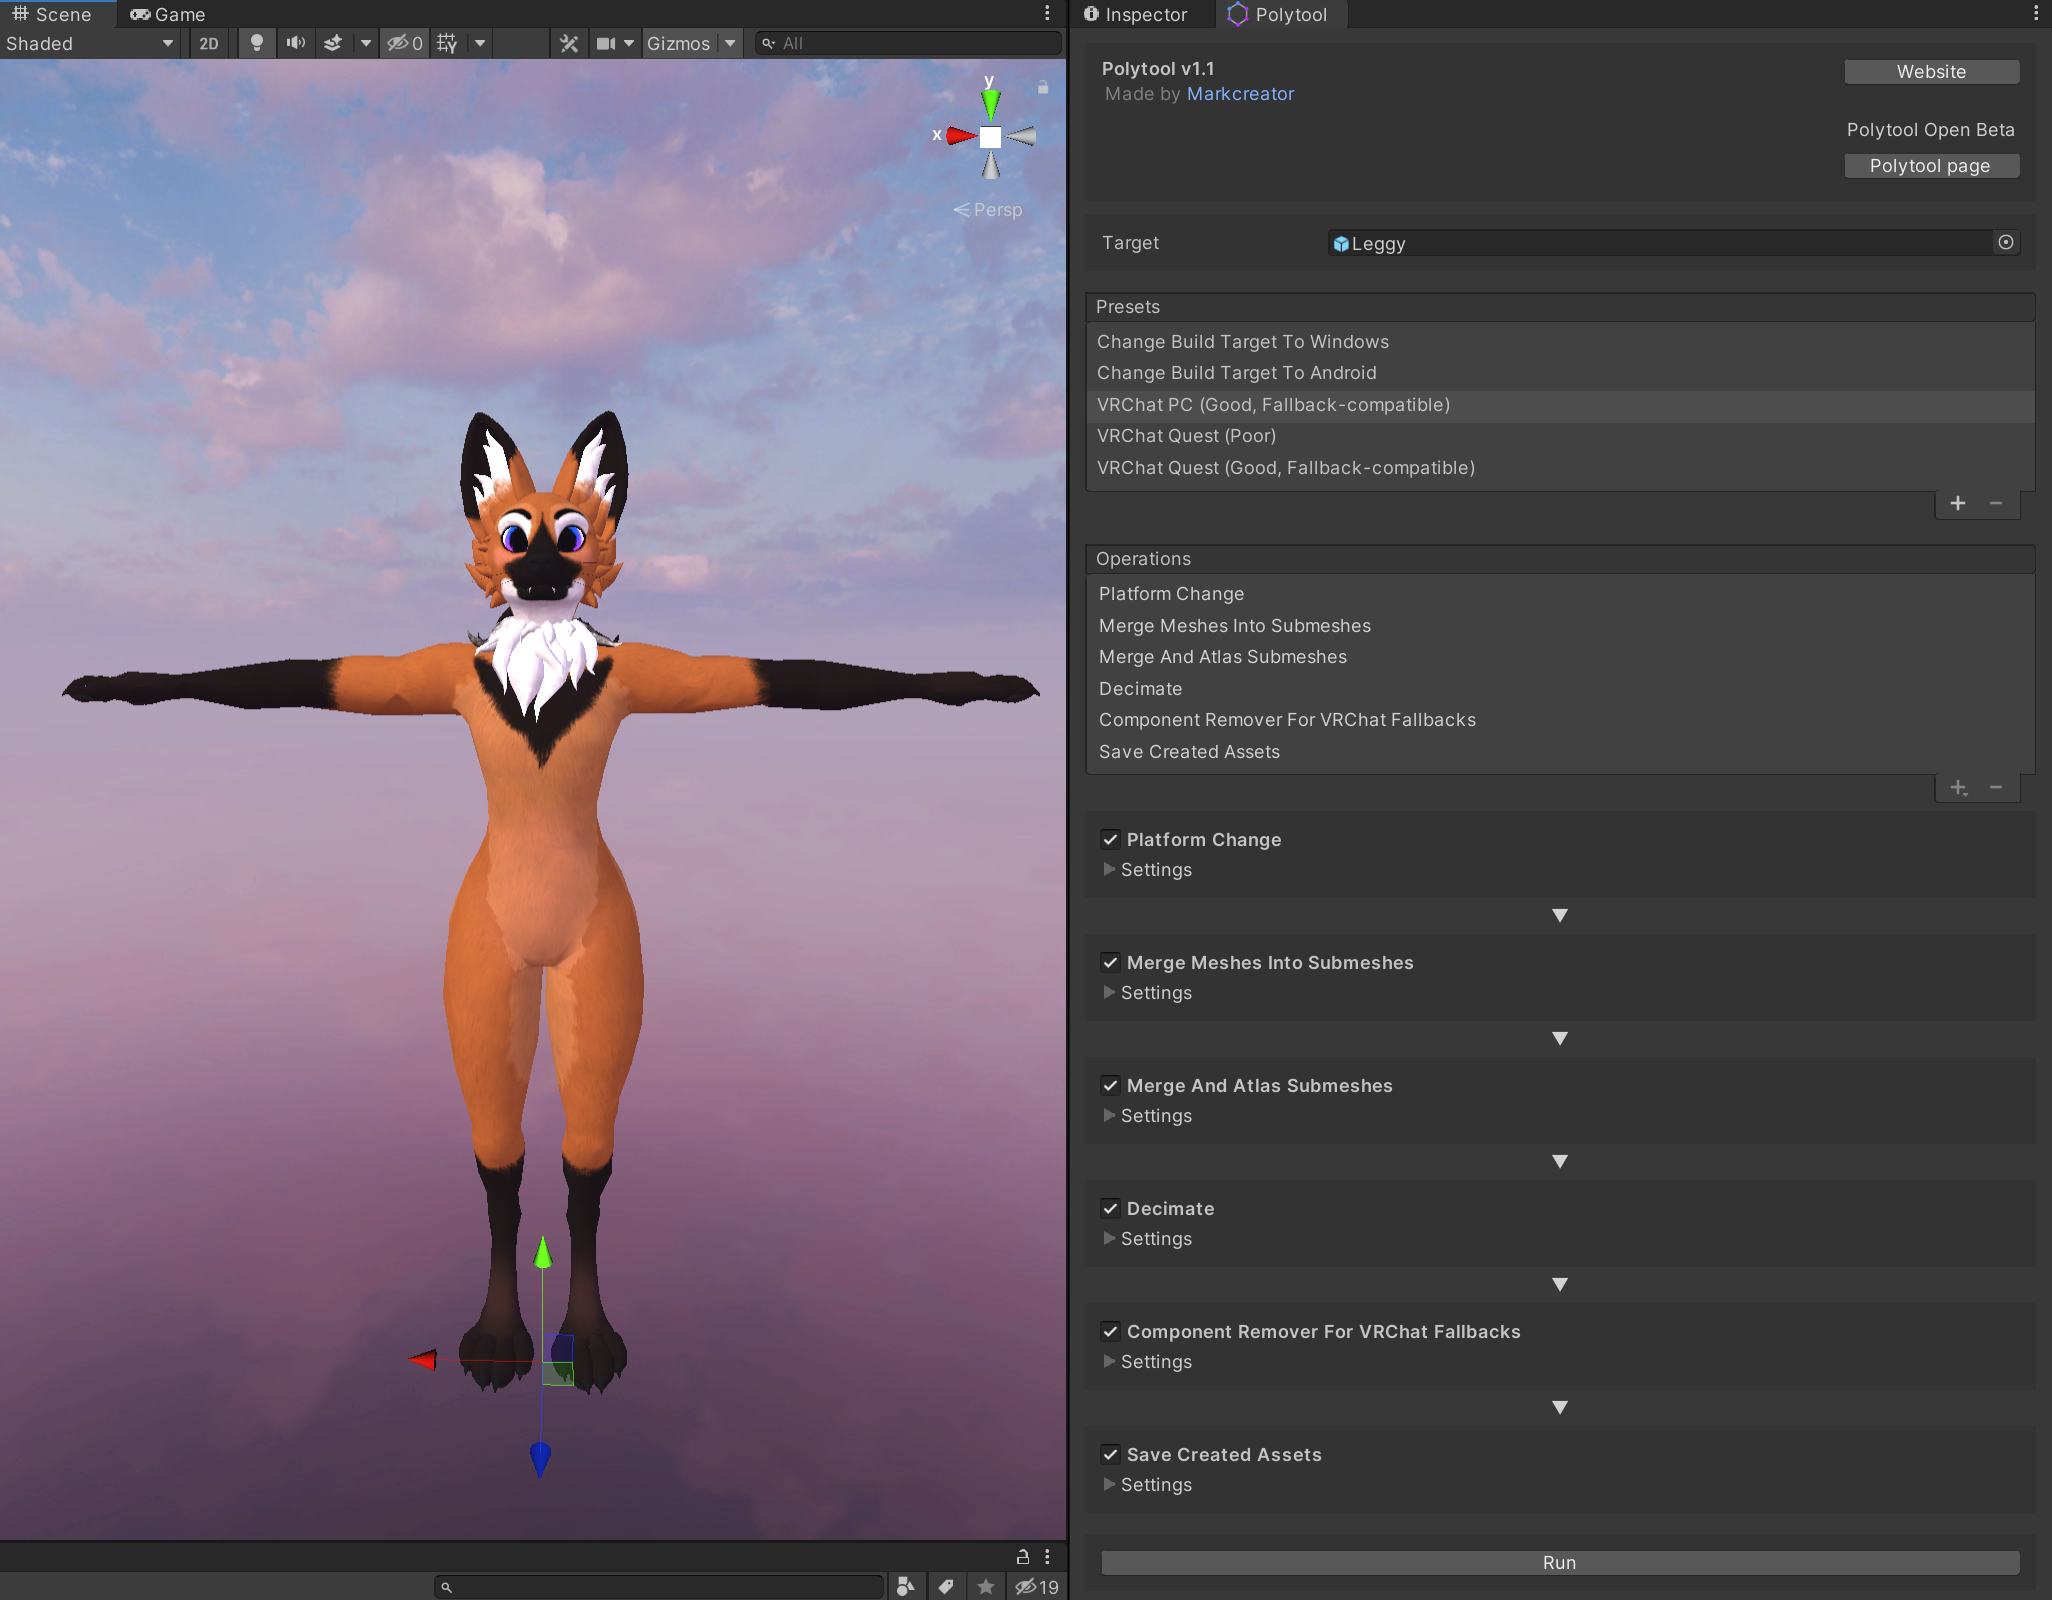Switch to the Game tab
Viewport: 2052px width, 1600px height.
click(168, 14)
